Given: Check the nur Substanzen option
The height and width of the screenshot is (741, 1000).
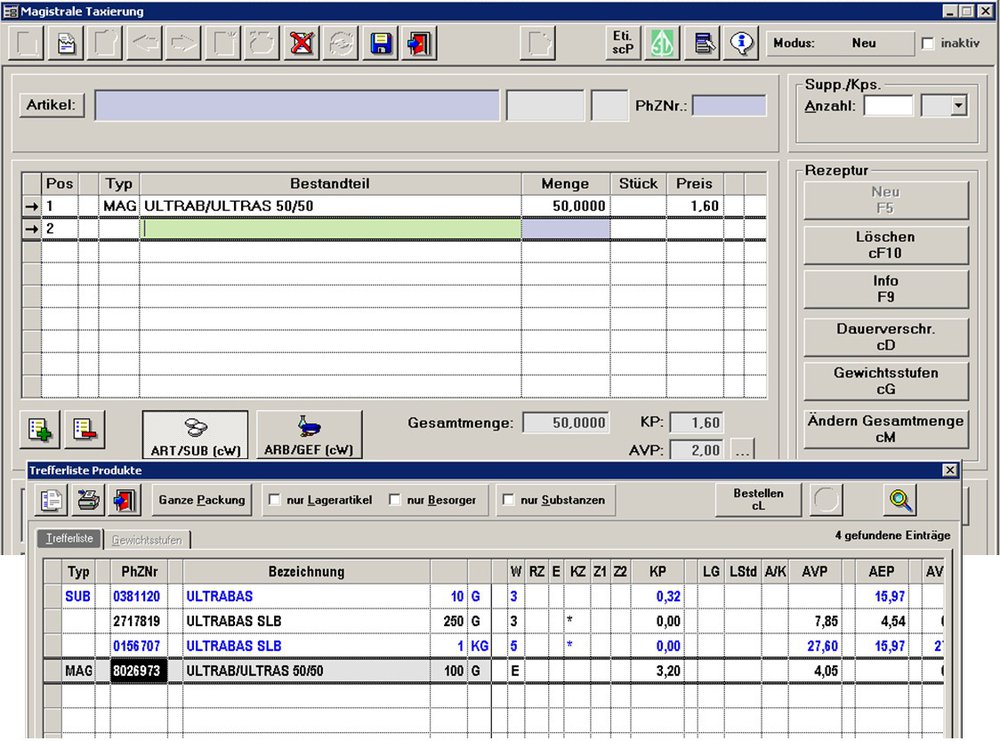Looking at the screenshot, I should click(508, 500).
